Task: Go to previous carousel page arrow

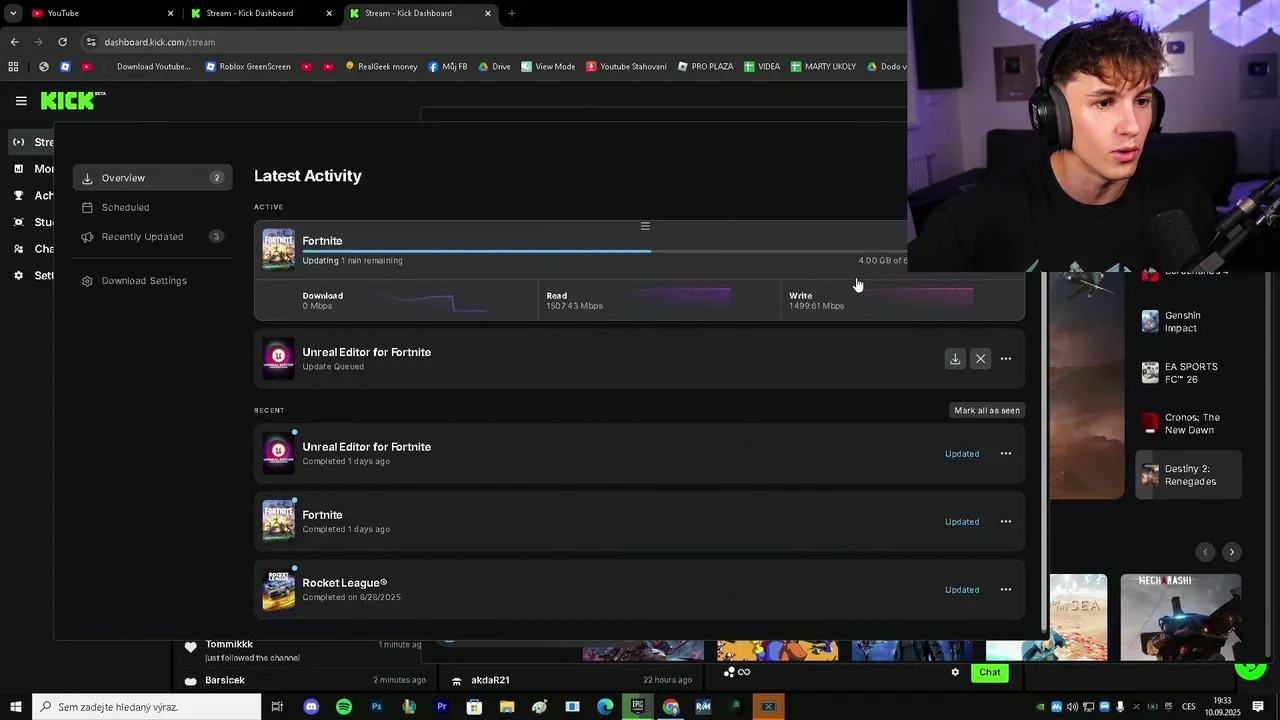Action: tap(1205, 552)
